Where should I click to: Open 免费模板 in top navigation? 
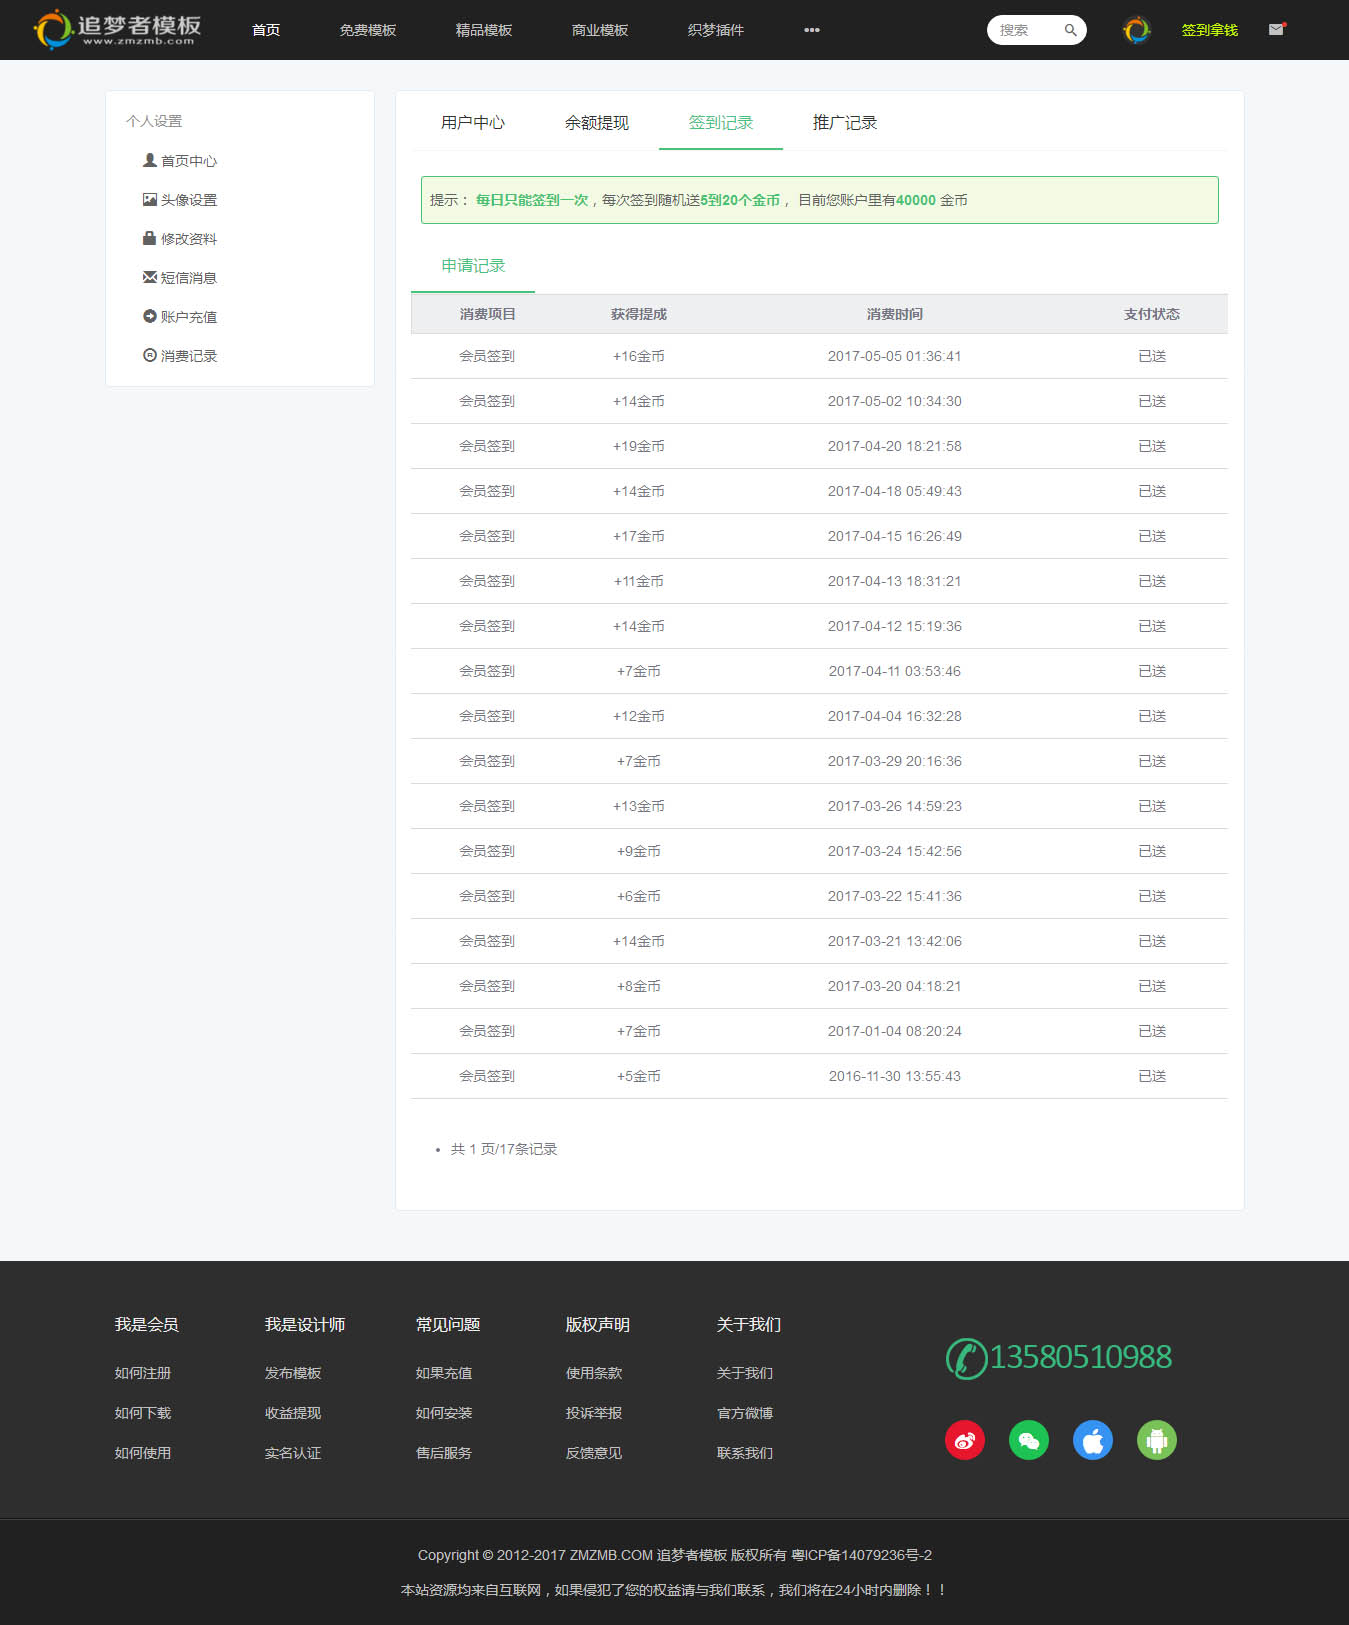click(x=367, y=30)
